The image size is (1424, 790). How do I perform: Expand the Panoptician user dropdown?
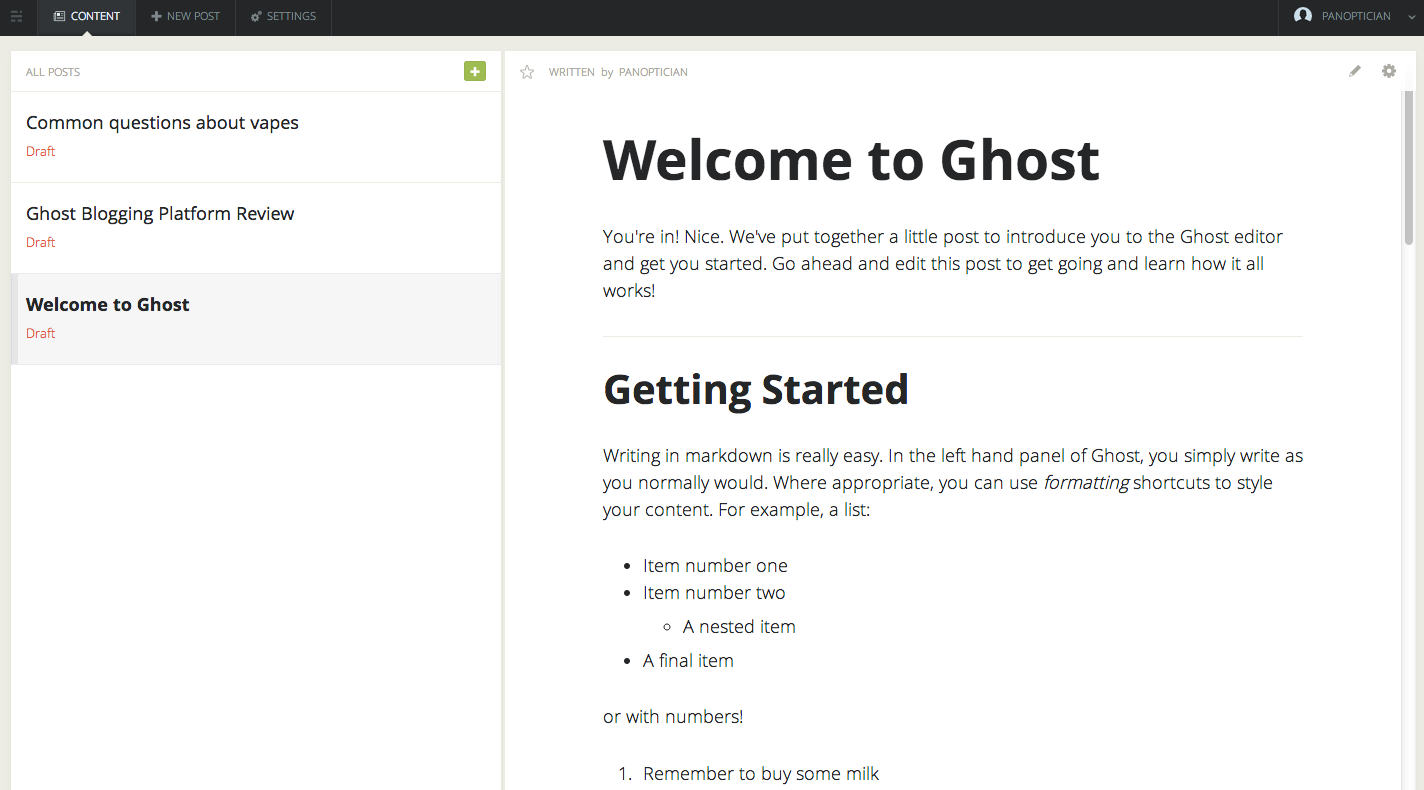1411,17
